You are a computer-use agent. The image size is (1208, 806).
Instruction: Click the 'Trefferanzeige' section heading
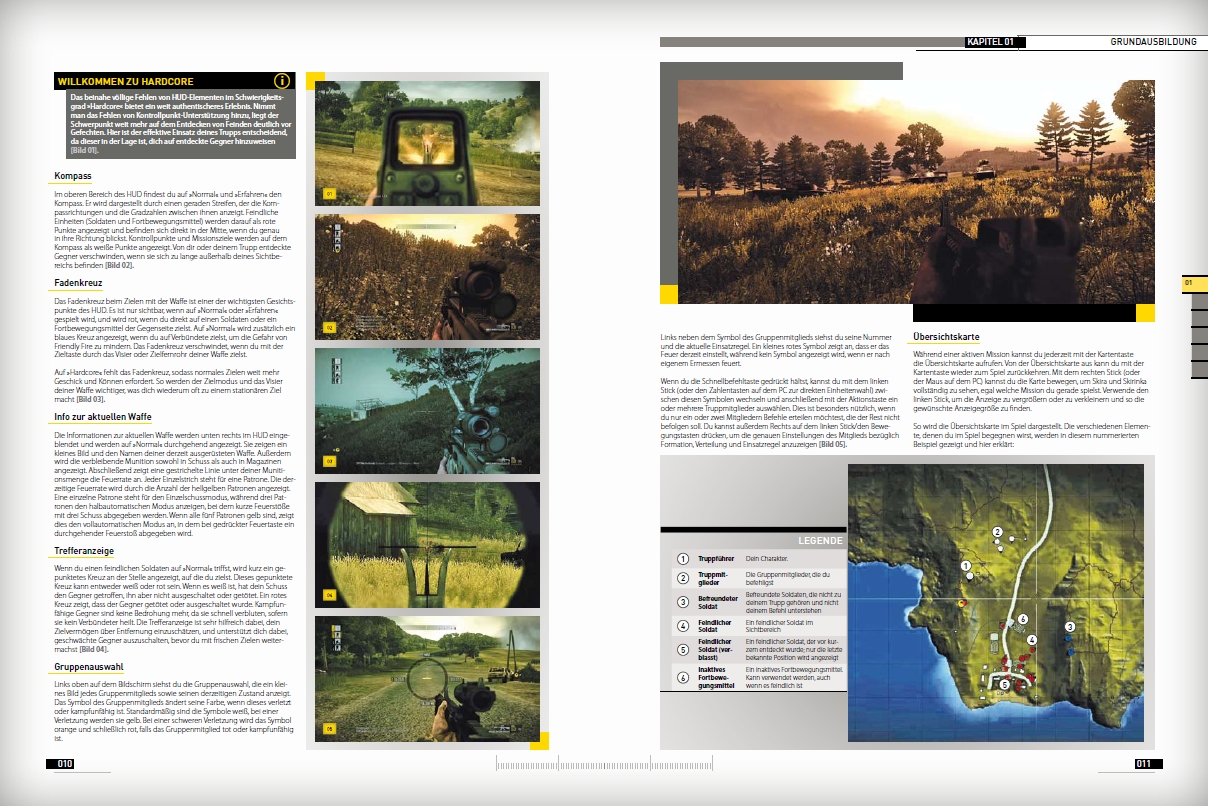point(83,551)
